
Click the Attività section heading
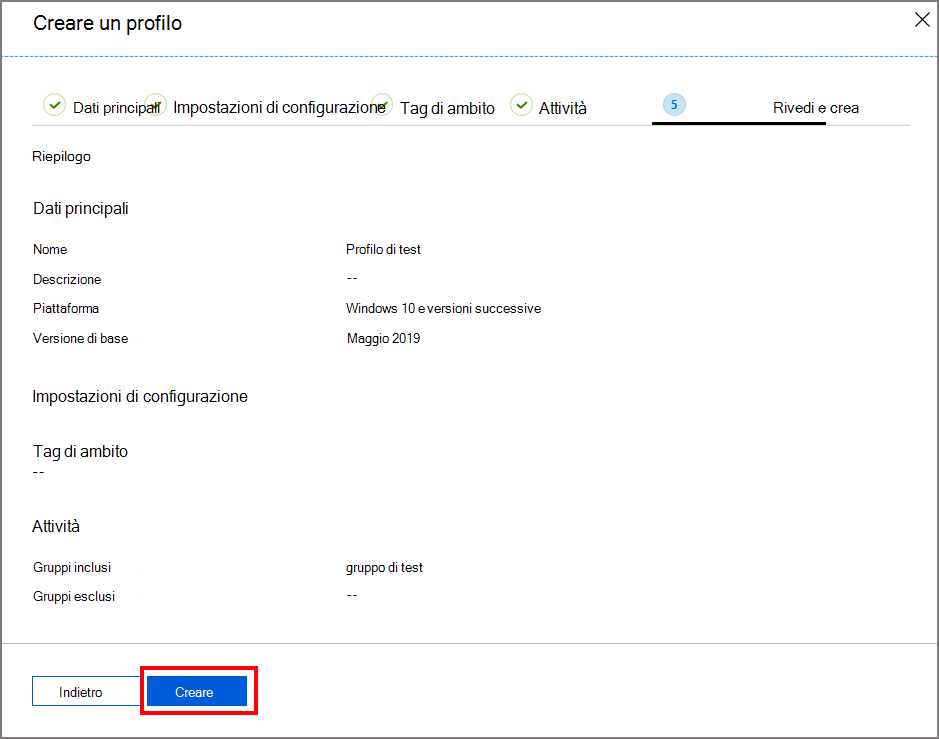(56, 526)
